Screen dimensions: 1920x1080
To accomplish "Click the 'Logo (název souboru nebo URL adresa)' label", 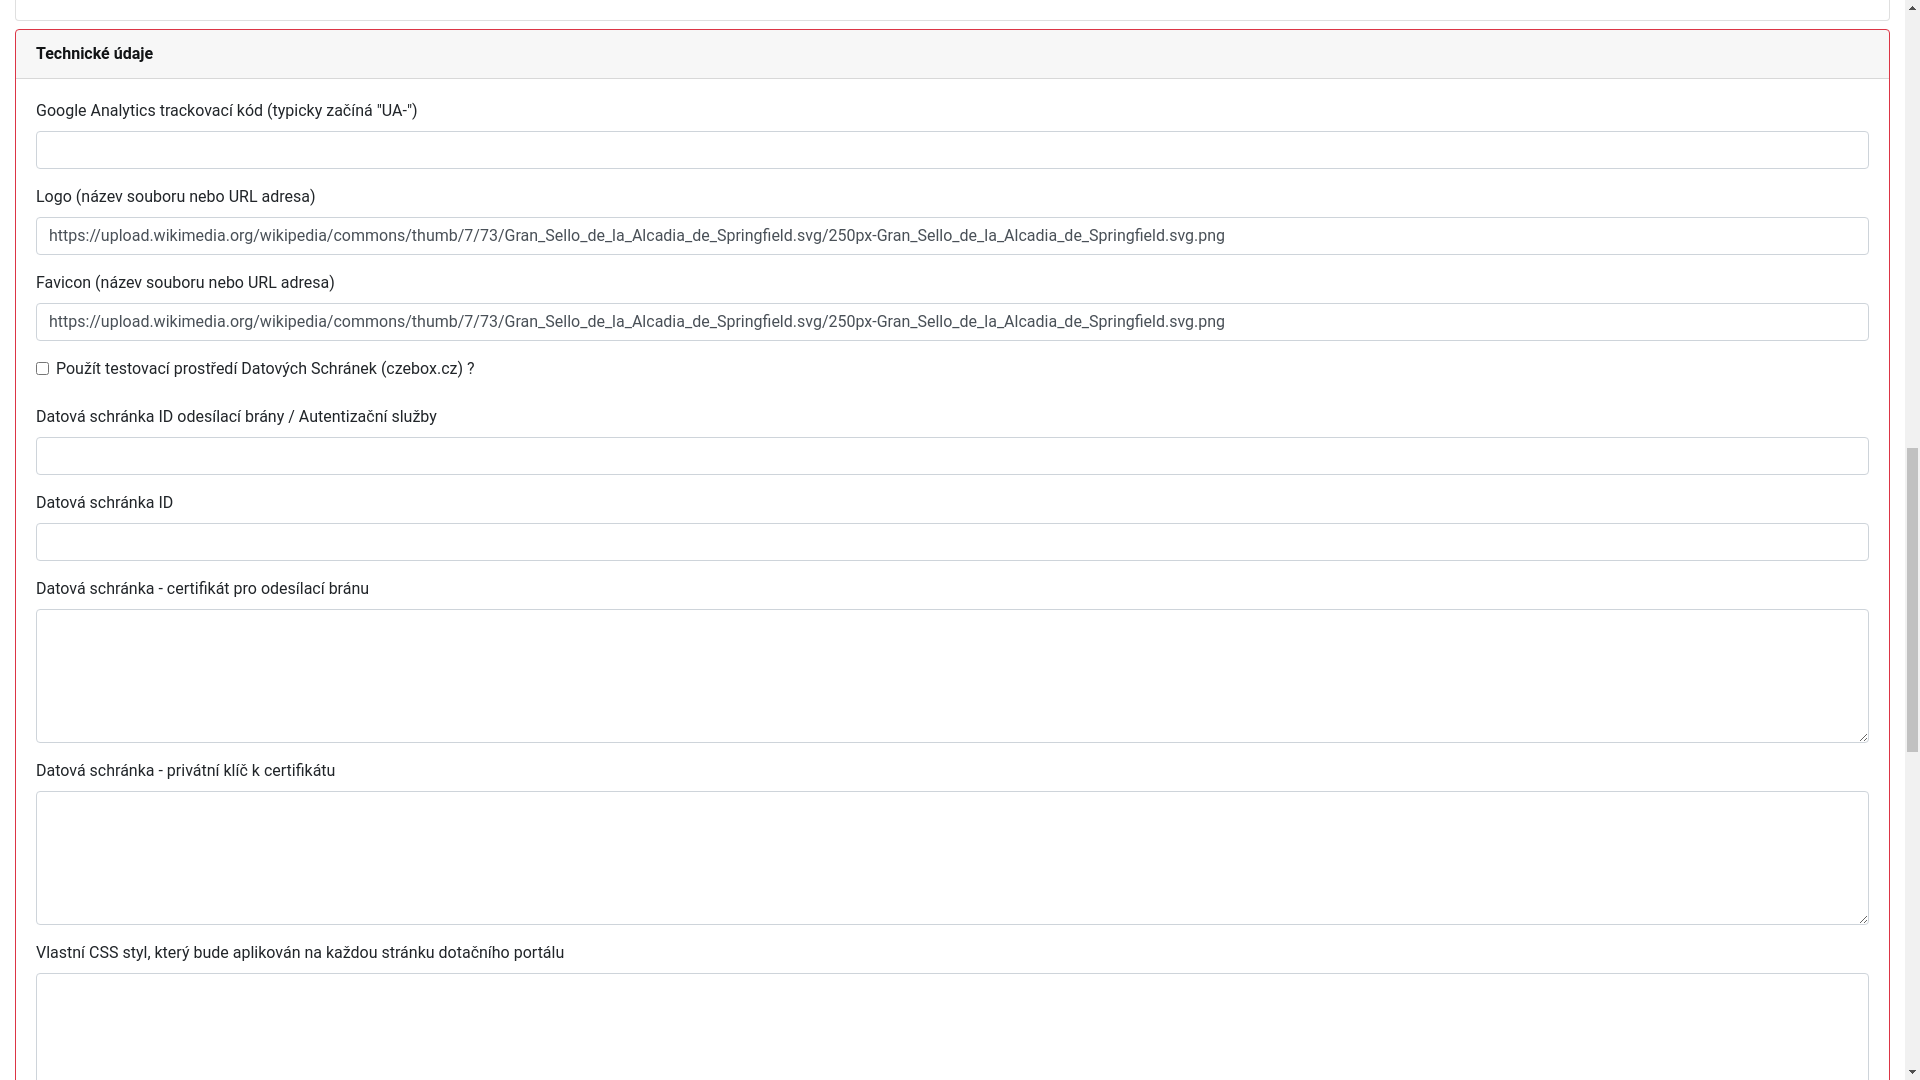I will tap(175, 197).
